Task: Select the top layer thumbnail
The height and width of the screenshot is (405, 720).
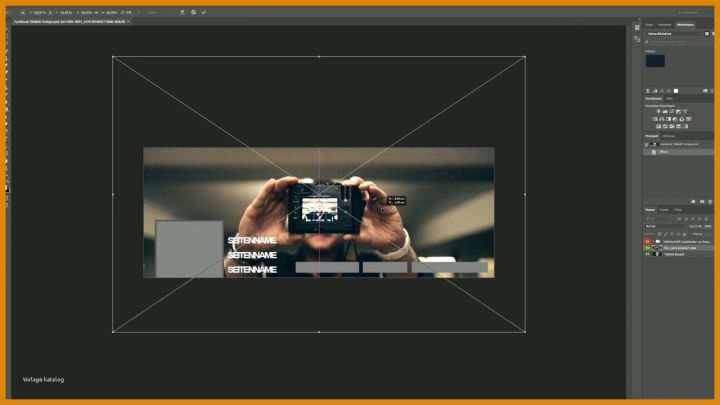Action: (658, 242)
